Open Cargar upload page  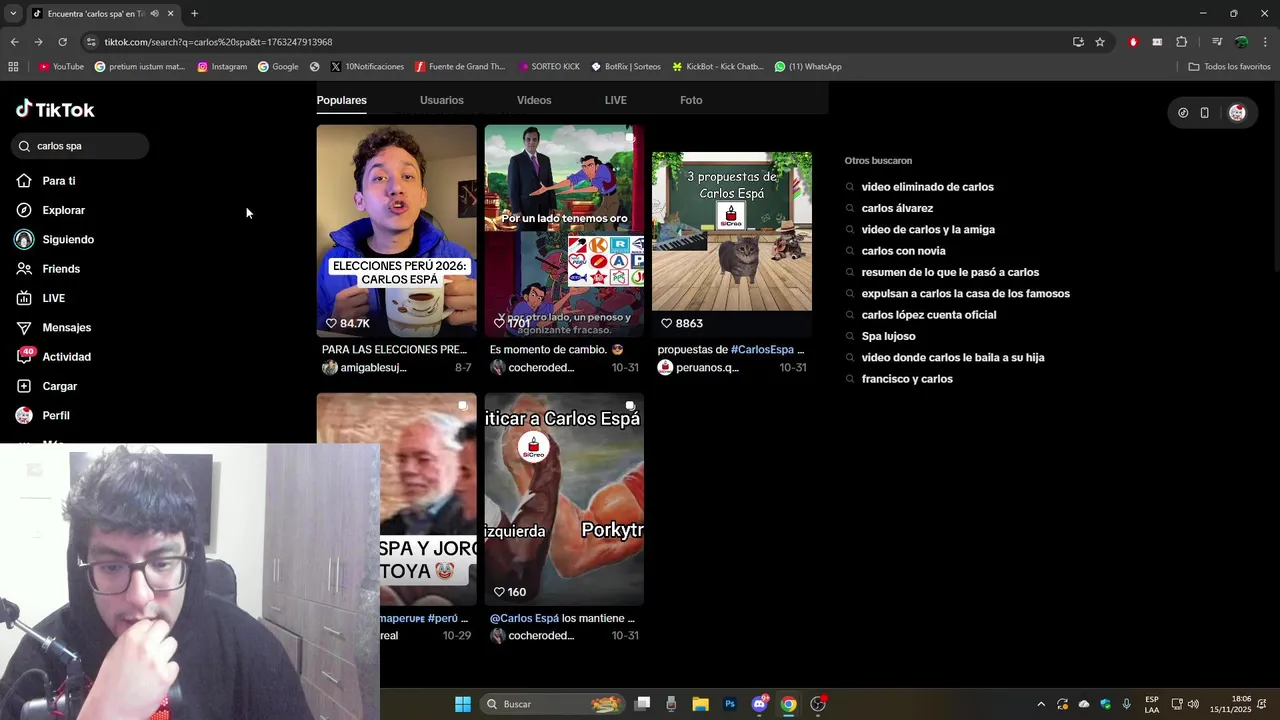pos(47,386)
